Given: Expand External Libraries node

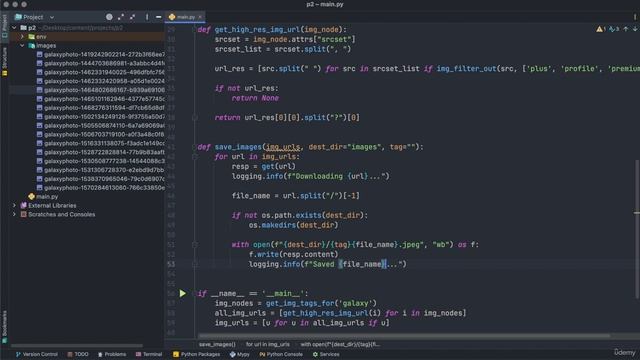Looking at the screenshot, I should (x=15, y=205).
